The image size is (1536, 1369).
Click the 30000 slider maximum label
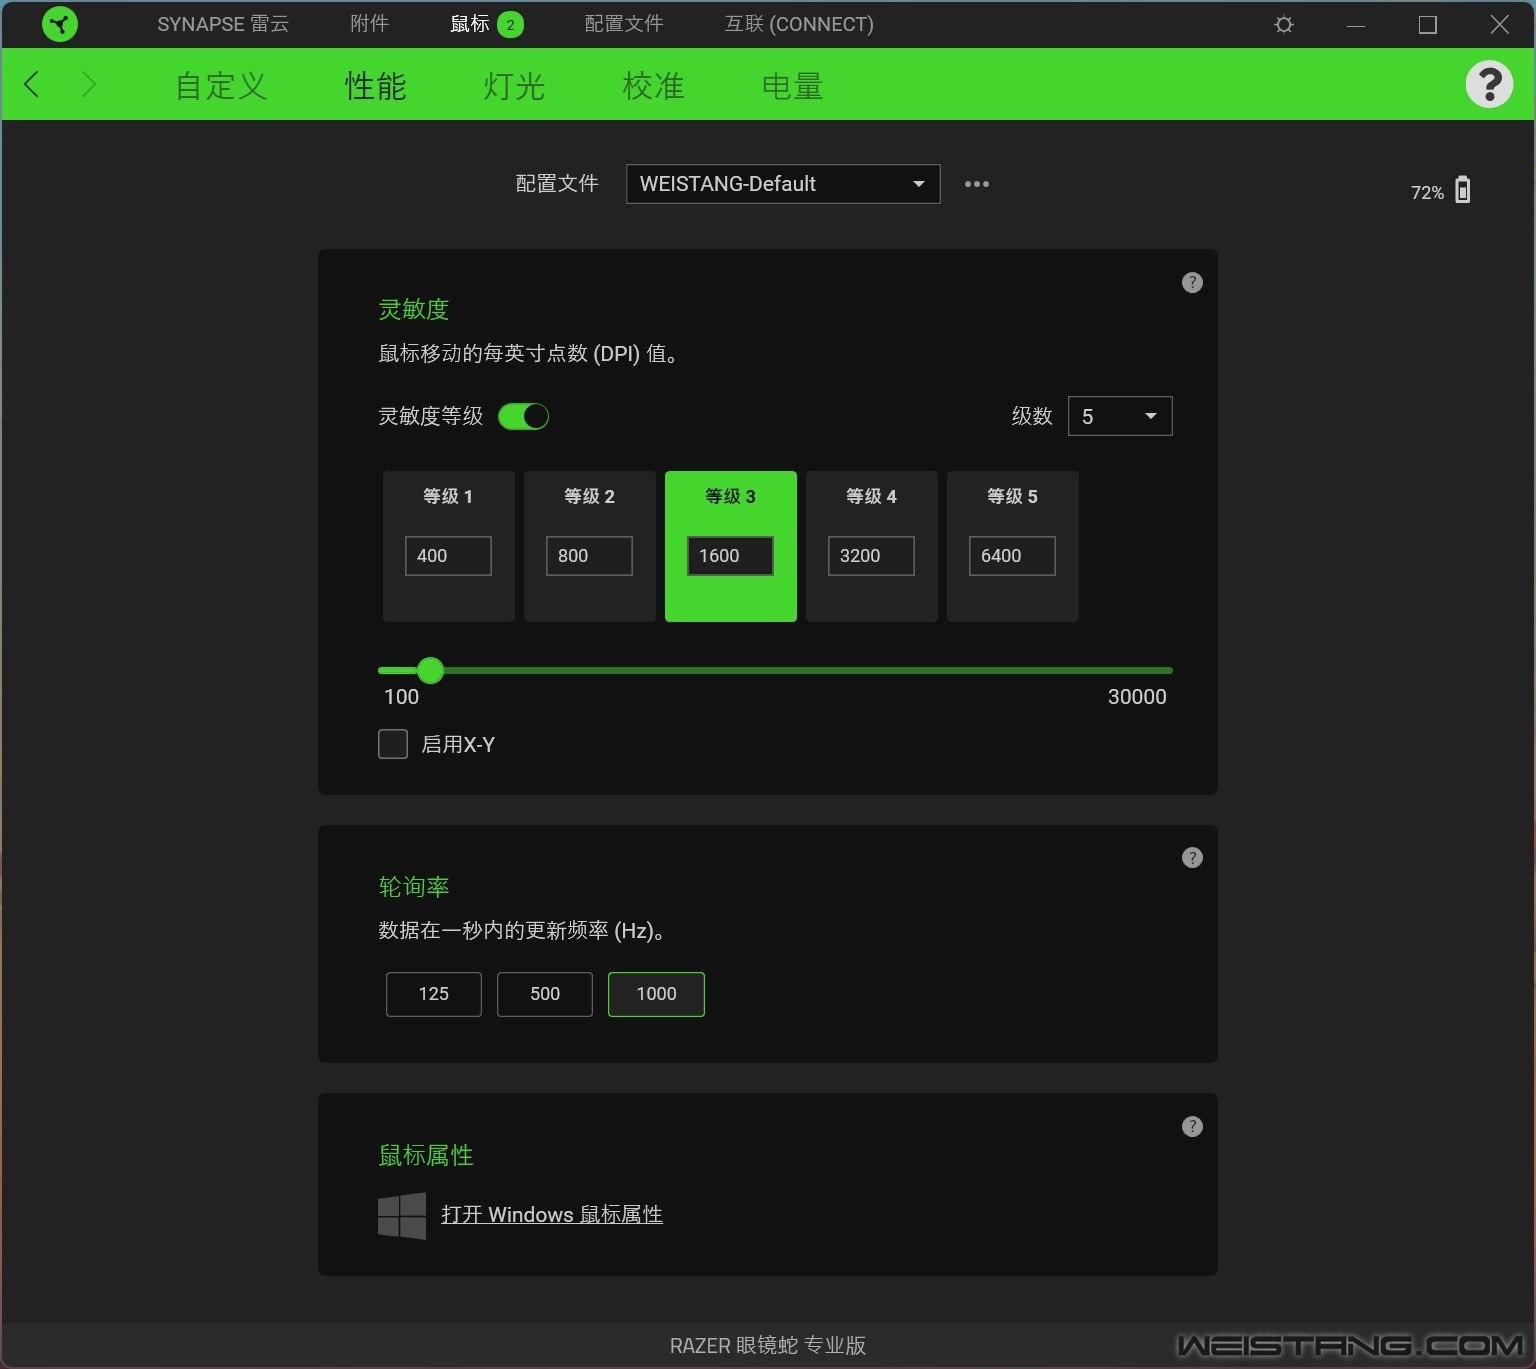(x=1137, y=697)
